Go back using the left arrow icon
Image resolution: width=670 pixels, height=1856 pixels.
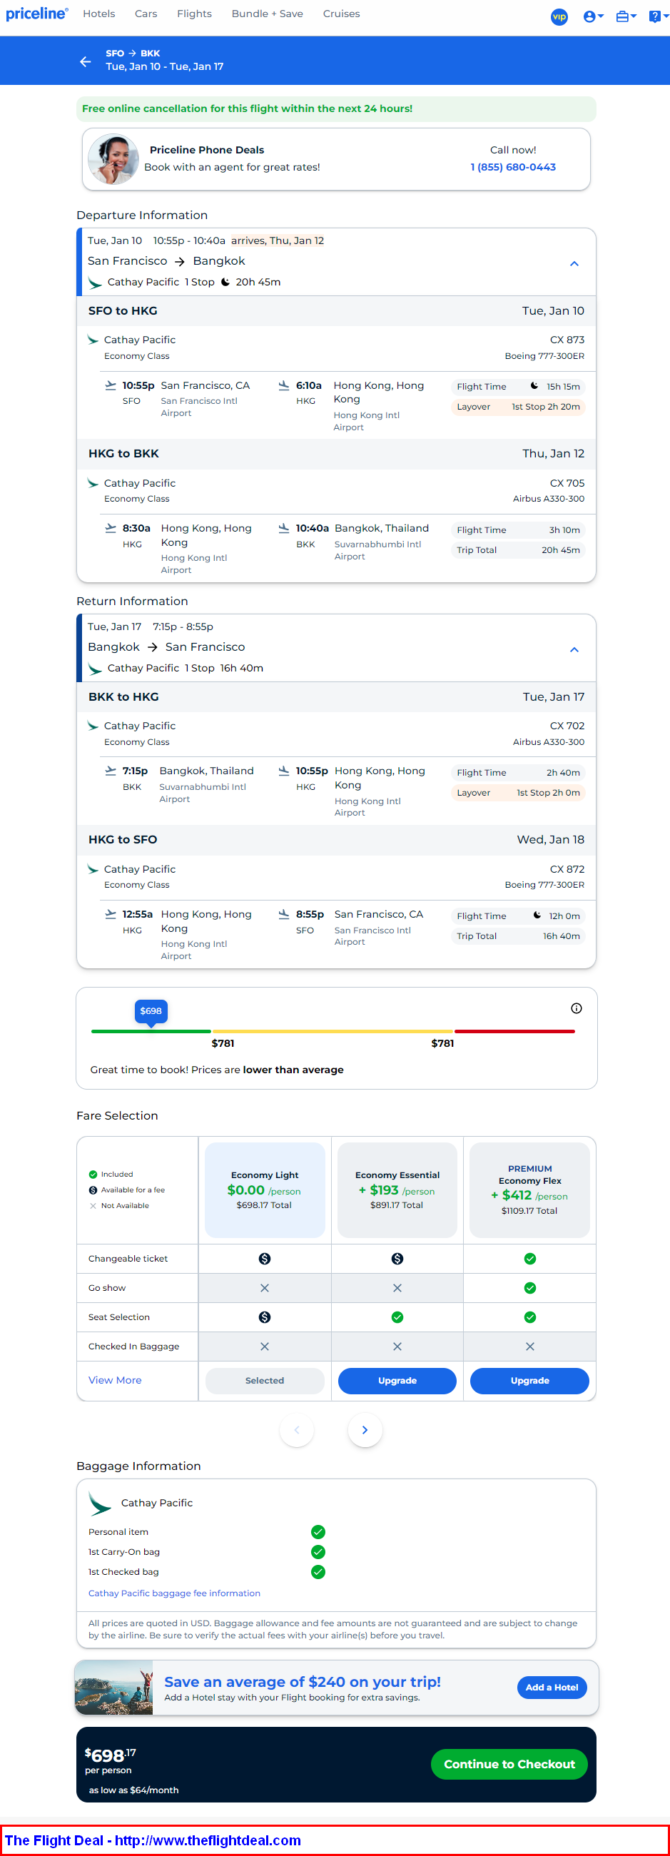tap(86, 61)
